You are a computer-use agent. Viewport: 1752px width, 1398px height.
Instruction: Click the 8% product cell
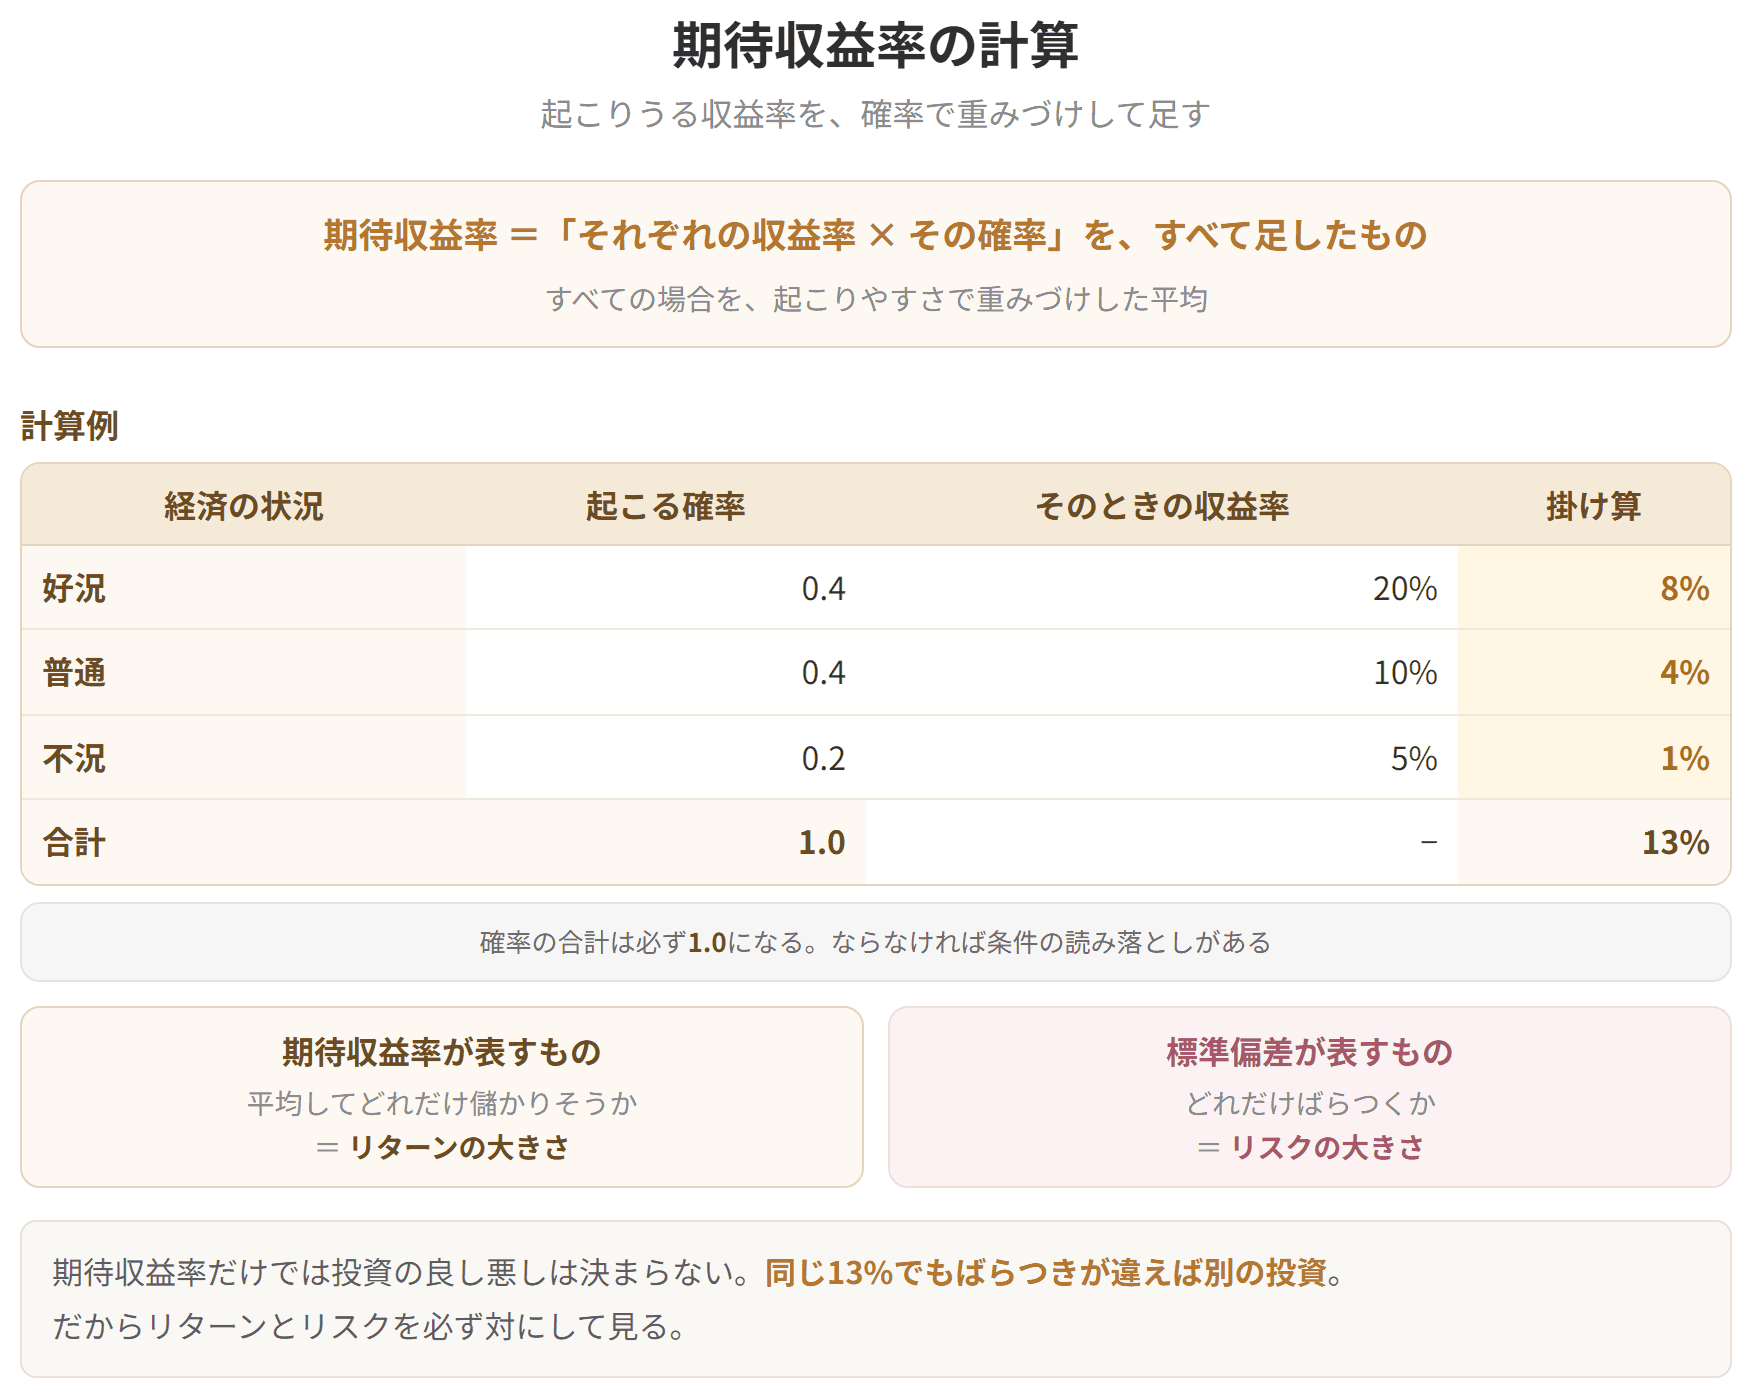click(1685, 588)
